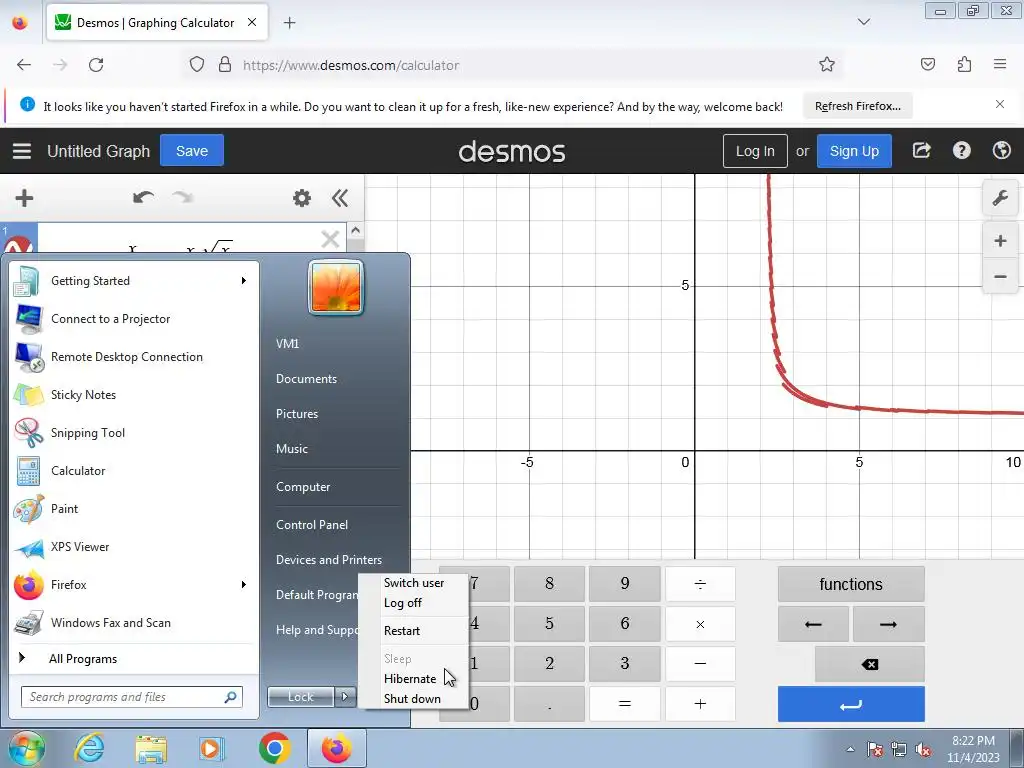Click the muted volume tray icon
The image size is (1024, 768).
923,750
